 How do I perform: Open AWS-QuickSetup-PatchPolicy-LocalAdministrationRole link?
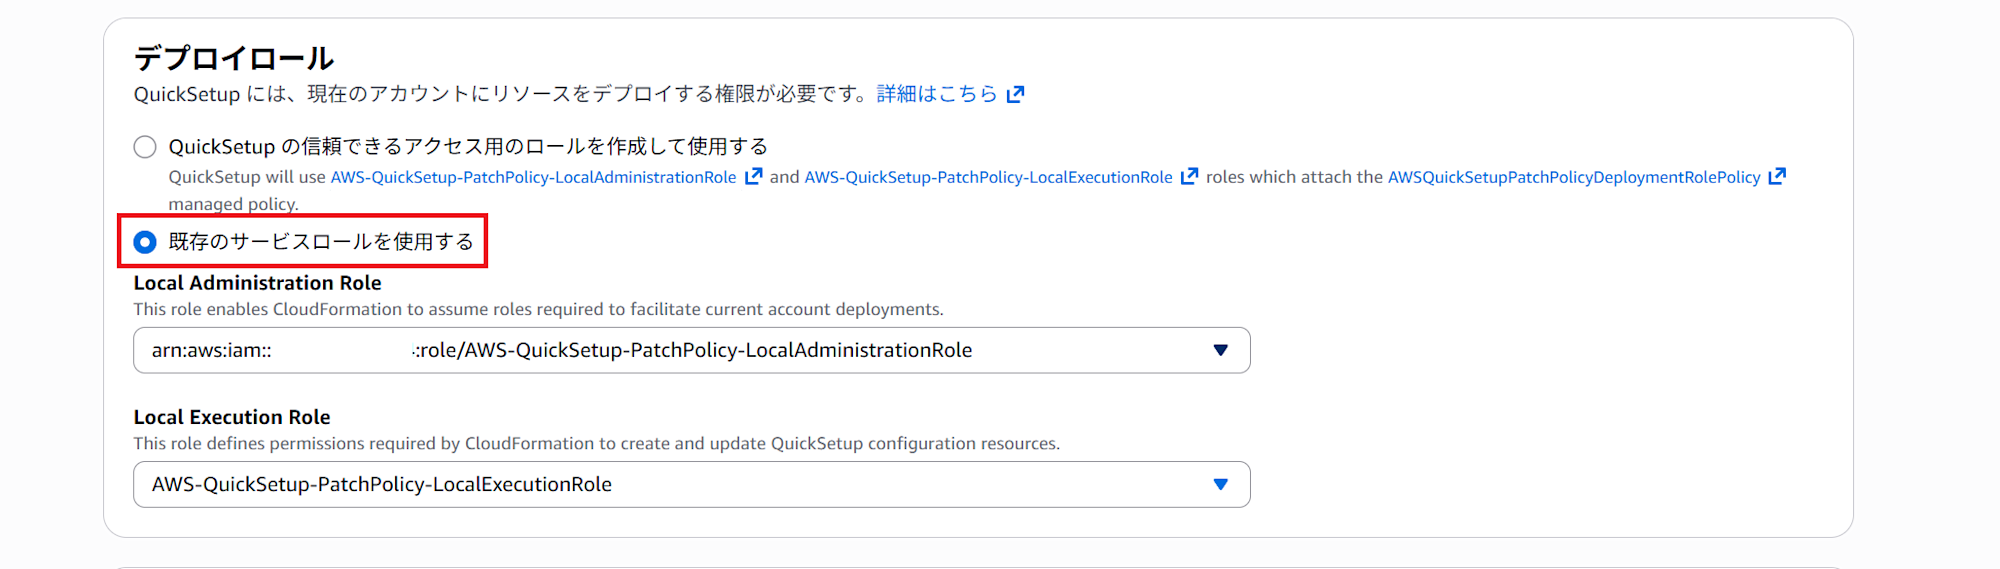533,177
